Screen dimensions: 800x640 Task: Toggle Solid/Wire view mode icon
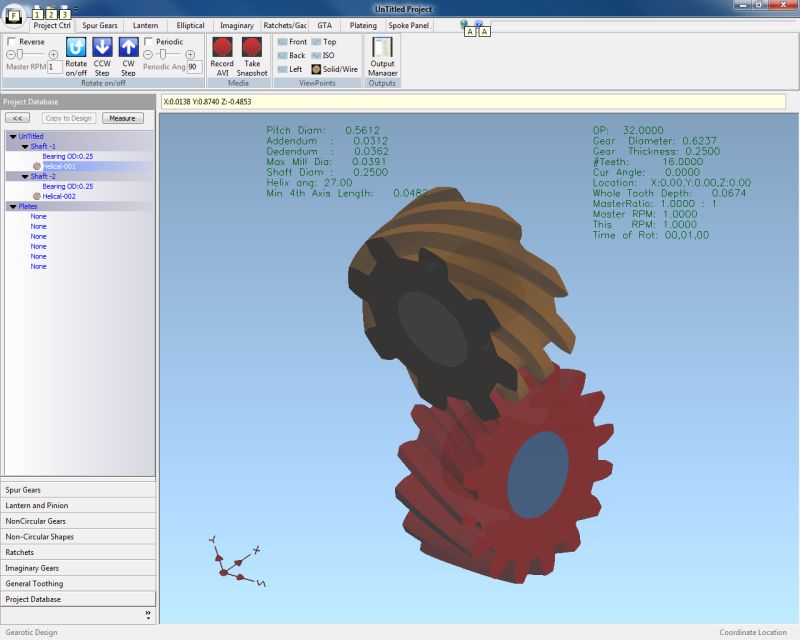pyautogui.click(x=316, y=69)
